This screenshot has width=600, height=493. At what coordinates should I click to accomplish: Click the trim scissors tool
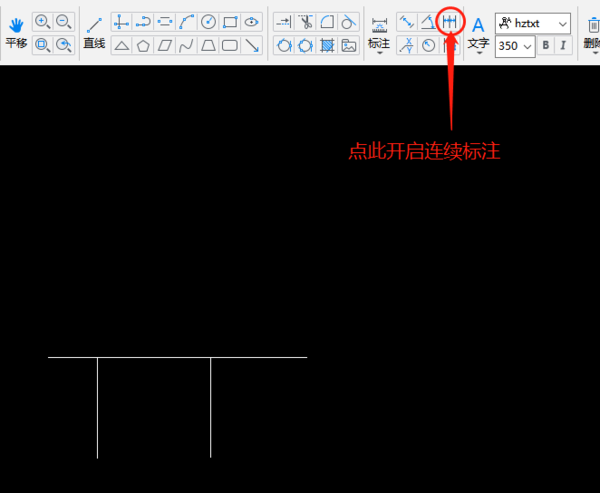305,22
